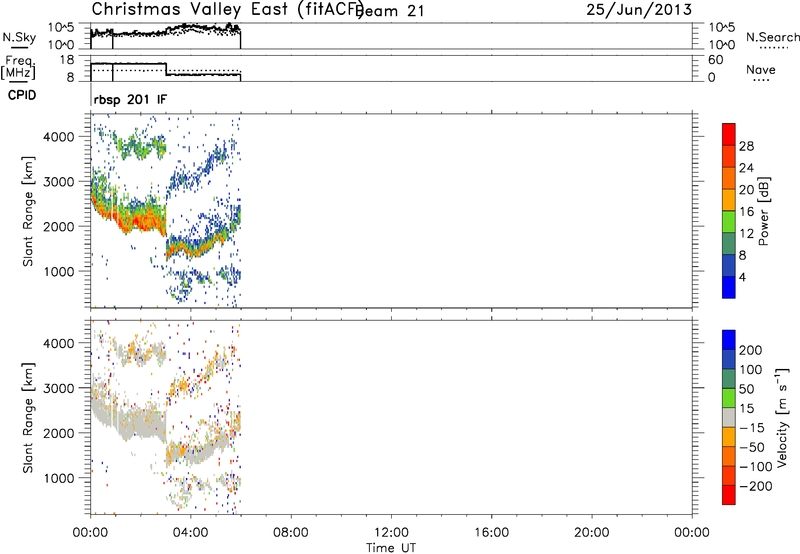Click the strong red-orange power echo band near 2000 km

pyautogui.click(x=140, y=221)
